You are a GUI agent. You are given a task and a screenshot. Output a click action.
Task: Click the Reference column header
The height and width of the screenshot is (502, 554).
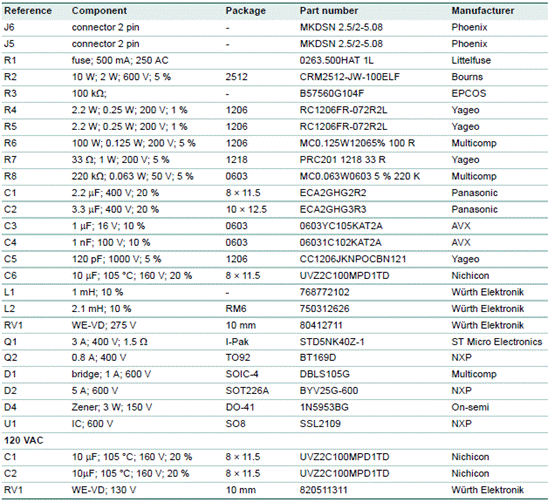28,11
